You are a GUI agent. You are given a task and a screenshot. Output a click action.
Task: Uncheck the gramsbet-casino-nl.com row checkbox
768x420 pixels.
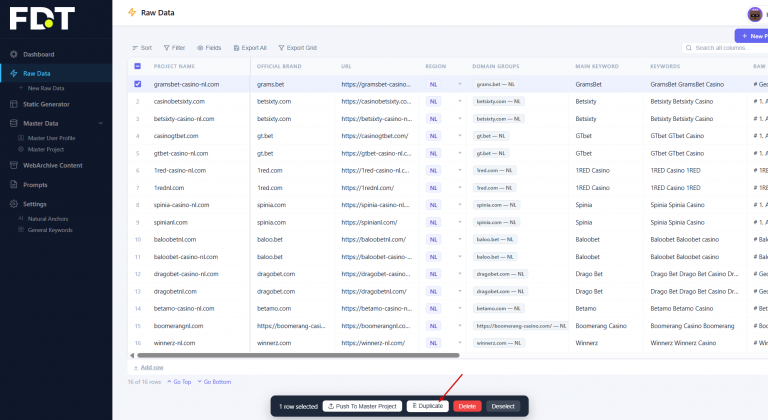point(138,84)
